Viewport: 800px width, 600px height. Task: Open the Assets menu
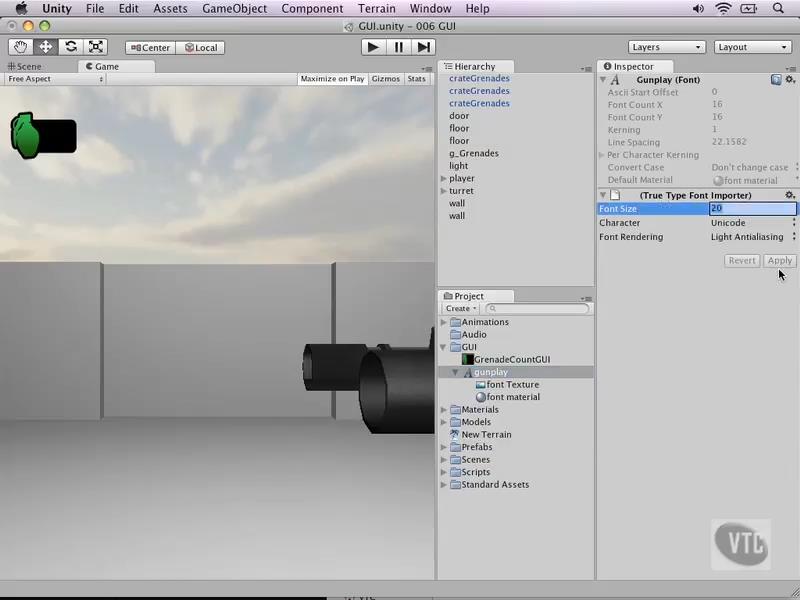click(170, 9)
